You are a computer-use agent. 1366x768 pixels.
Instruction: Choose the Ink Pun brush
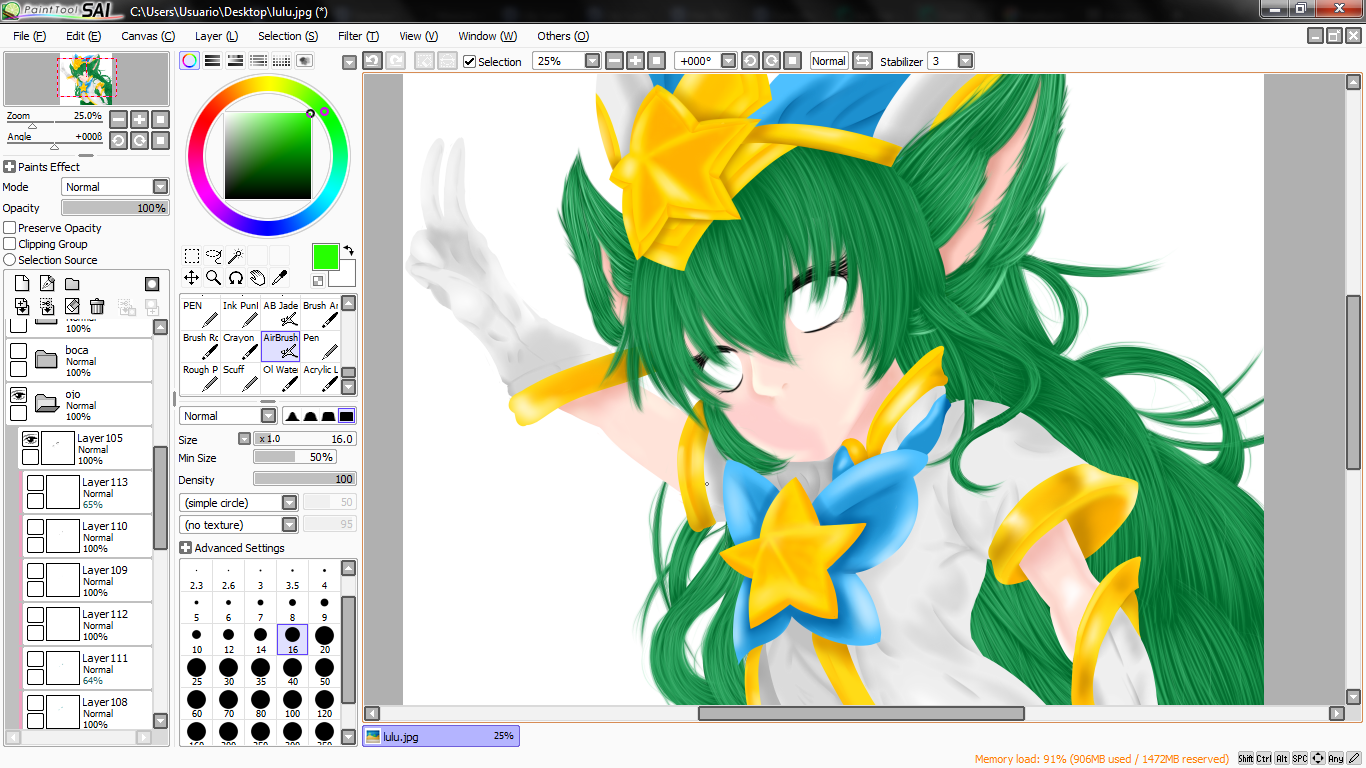[x=240, y=313]
